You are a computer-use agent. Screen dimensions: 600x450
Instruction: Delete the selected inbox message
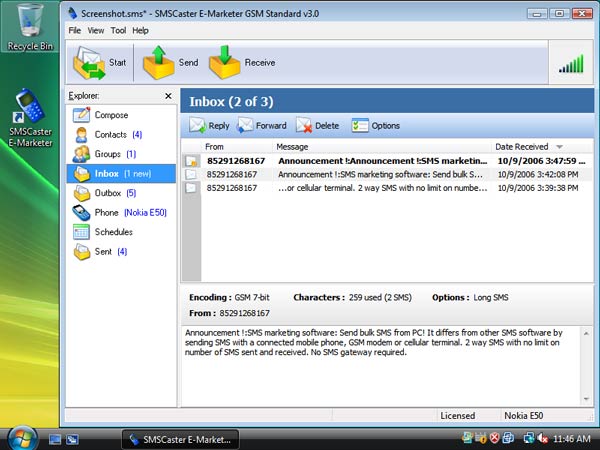[x=318, y=126]
